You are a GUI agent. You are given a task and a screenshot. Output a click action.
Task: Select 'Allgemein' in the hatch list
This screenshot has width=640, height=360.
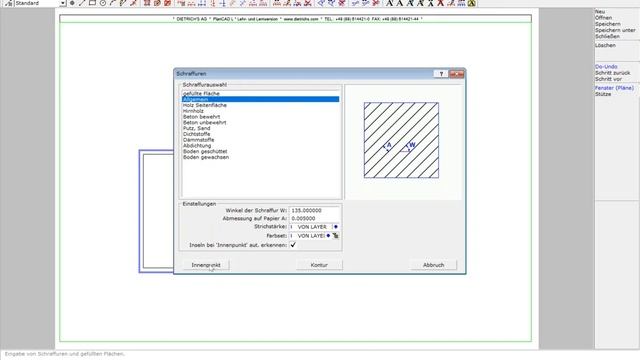click(260, 99)
